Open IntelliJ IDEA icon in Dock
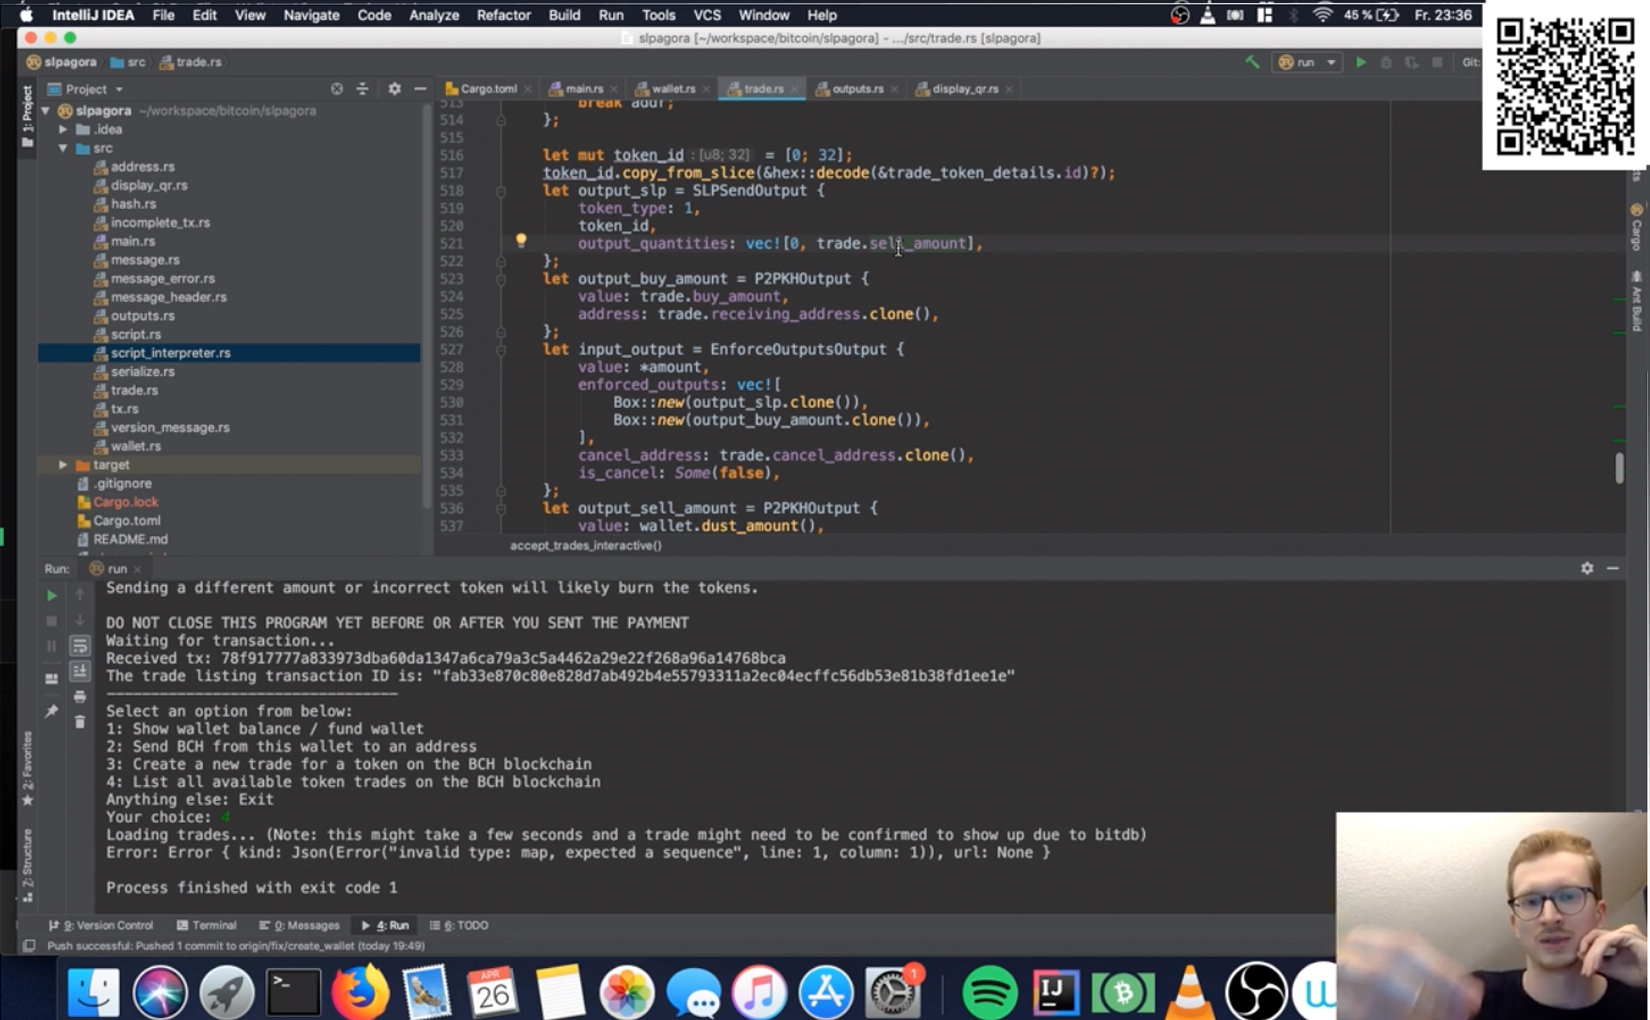 pos(1055,992)
